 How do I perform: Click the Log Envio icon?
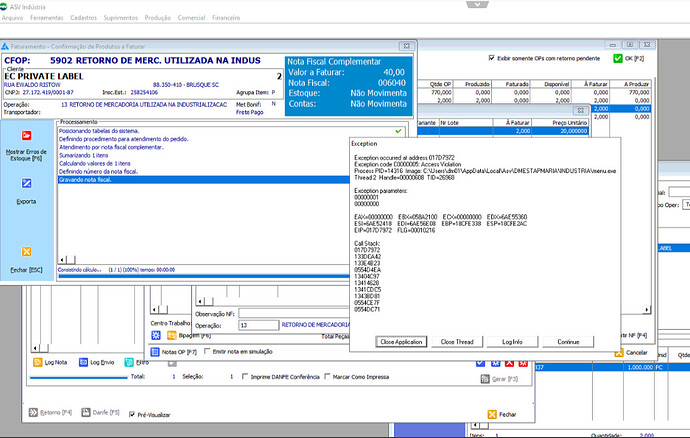(x=81, y=361)
